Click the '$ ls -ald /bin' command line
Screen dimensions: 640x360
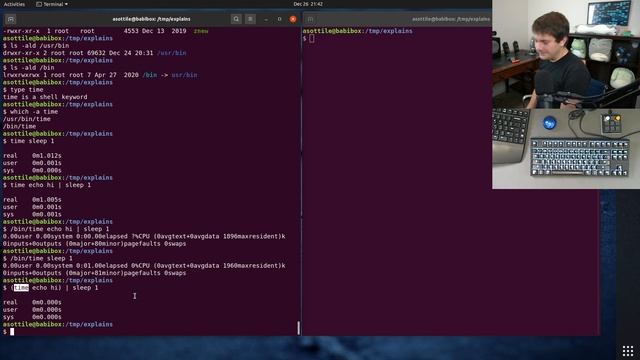(29, 68)
